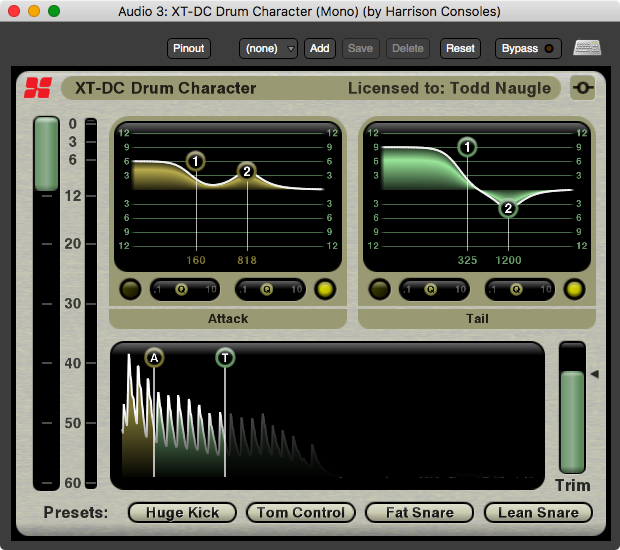Select Tail EQ node 2 handle
The height and width of the screenshot is (550, 620).
pos(508,208)
